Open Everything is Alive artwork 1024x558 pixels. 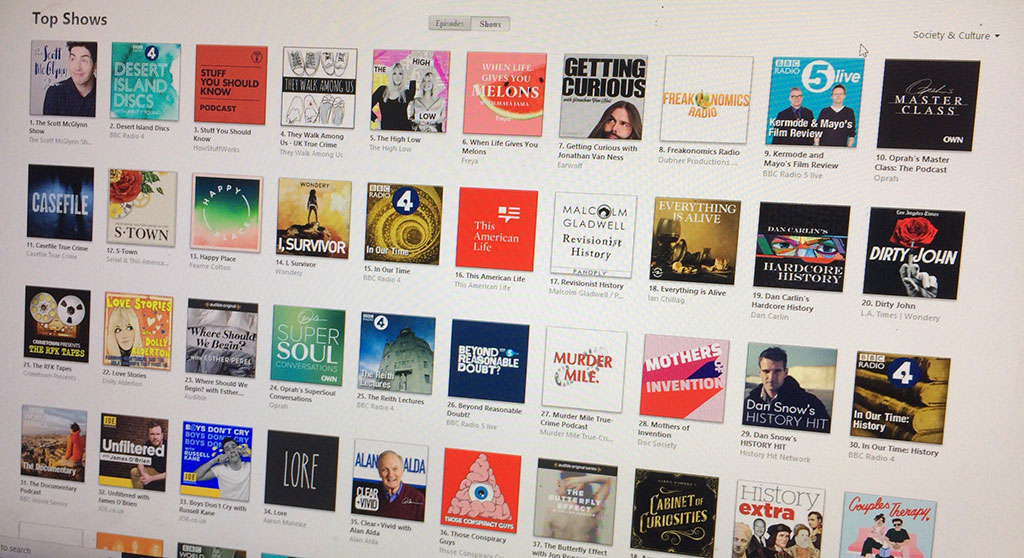tap(695, 240)
